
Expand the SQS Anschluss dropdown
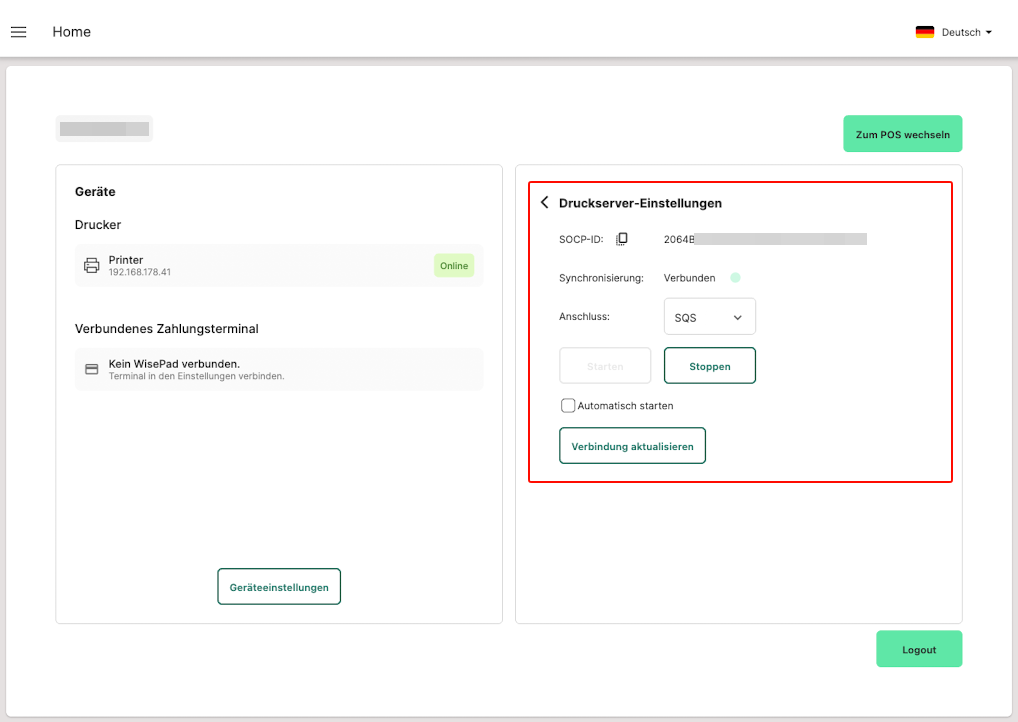point(709,317)
